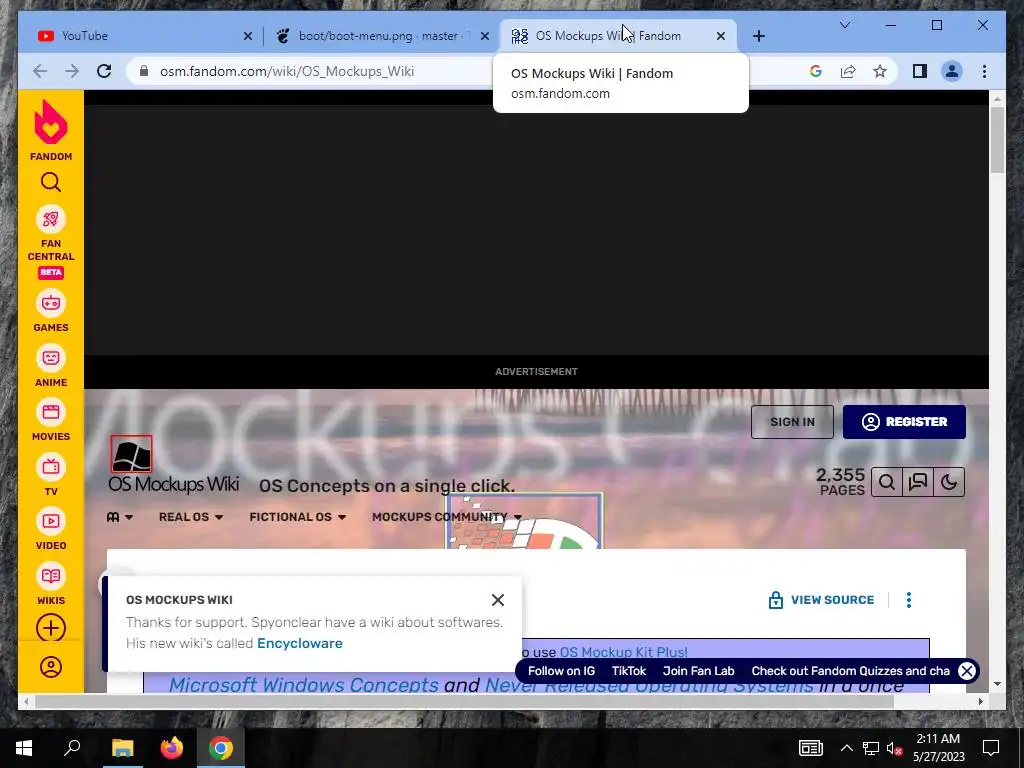Viewport: 1024px width, 768px height.
Task: Open the wiki discussions icon
Action: pos(918,483)
